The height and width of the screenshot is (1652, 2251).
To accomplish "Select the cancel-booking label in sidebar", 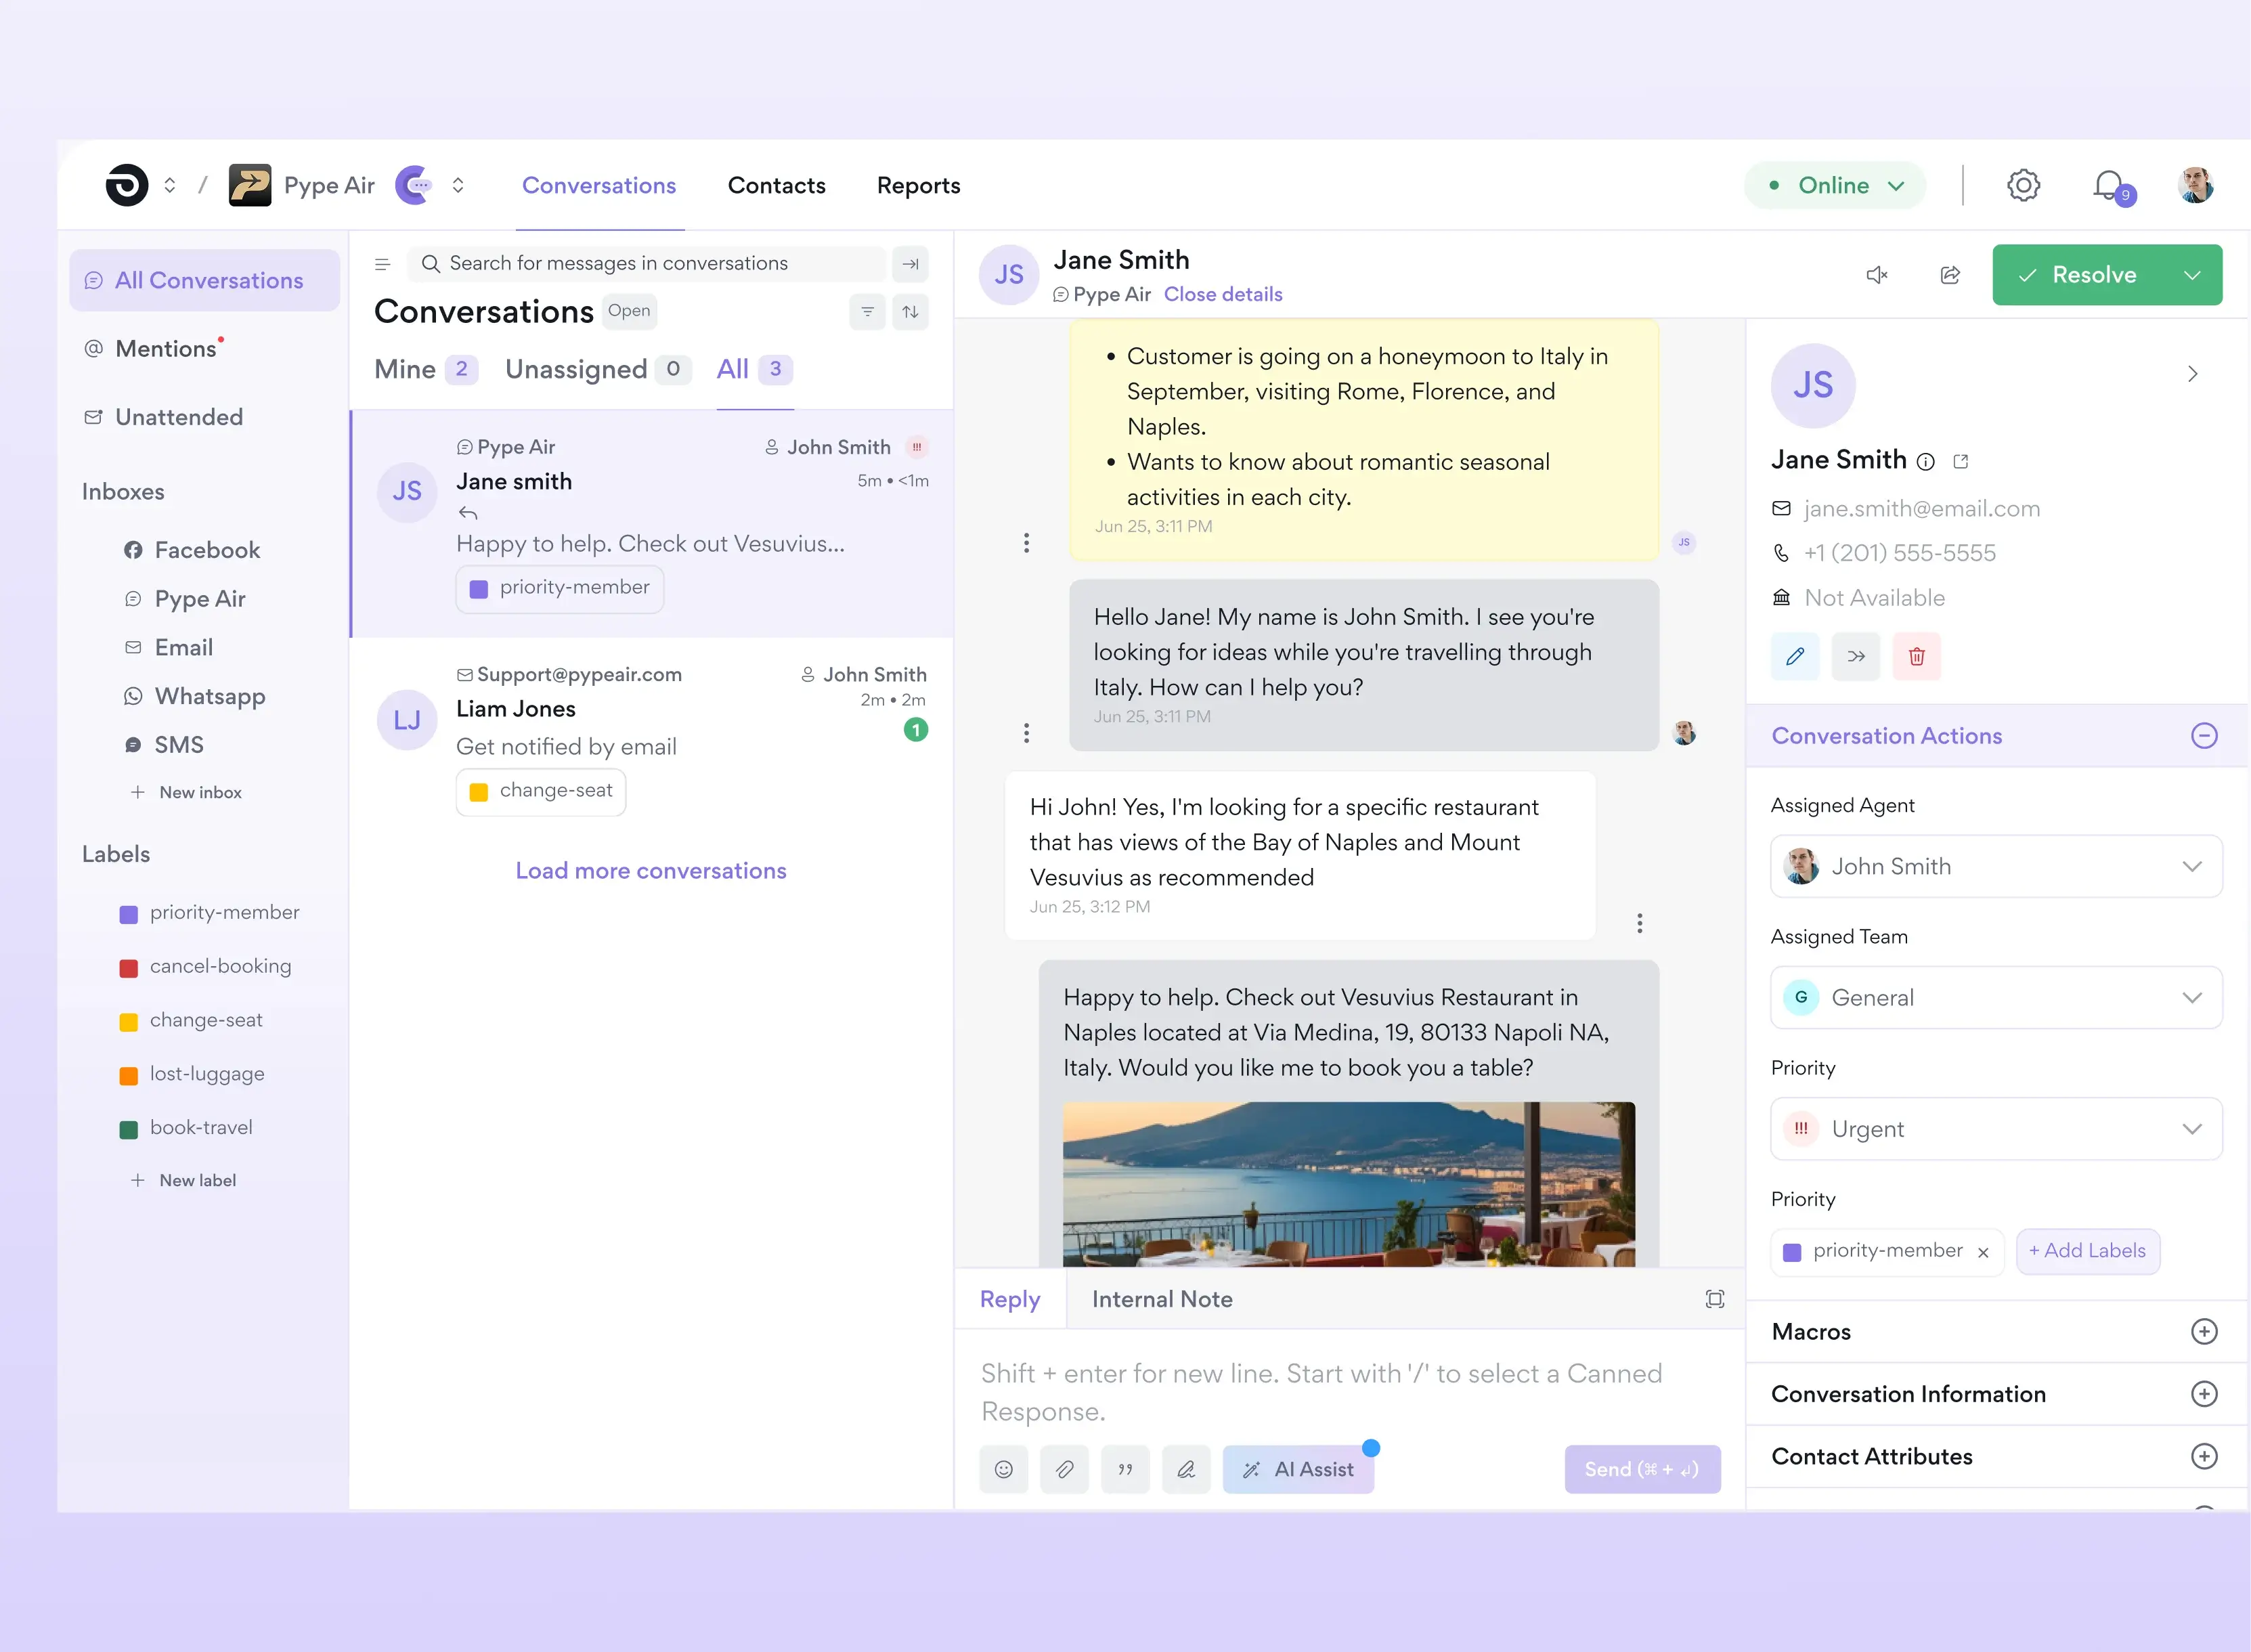I will (x=206, y=967).
